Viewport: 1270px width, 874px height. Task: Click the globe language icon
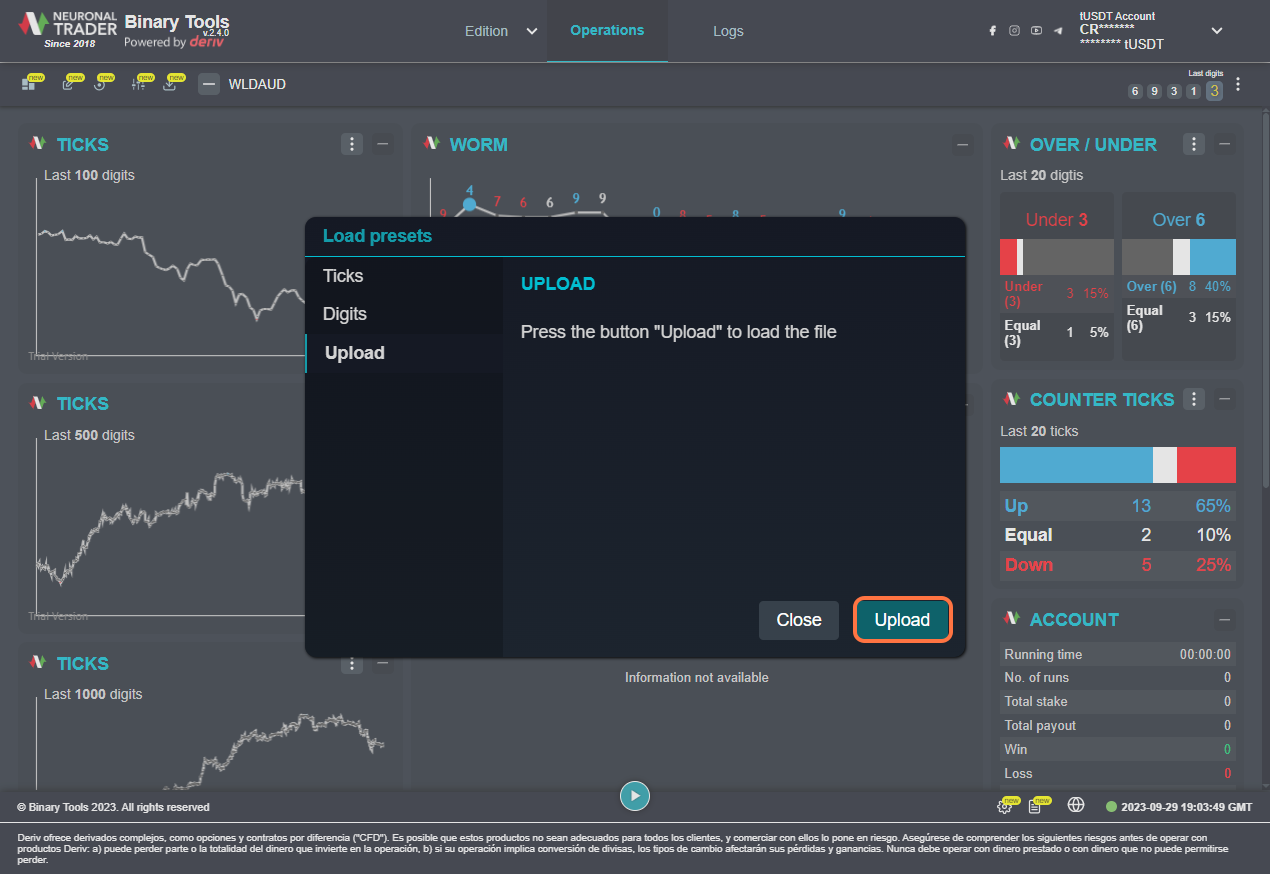click(x=1076, y=805)
